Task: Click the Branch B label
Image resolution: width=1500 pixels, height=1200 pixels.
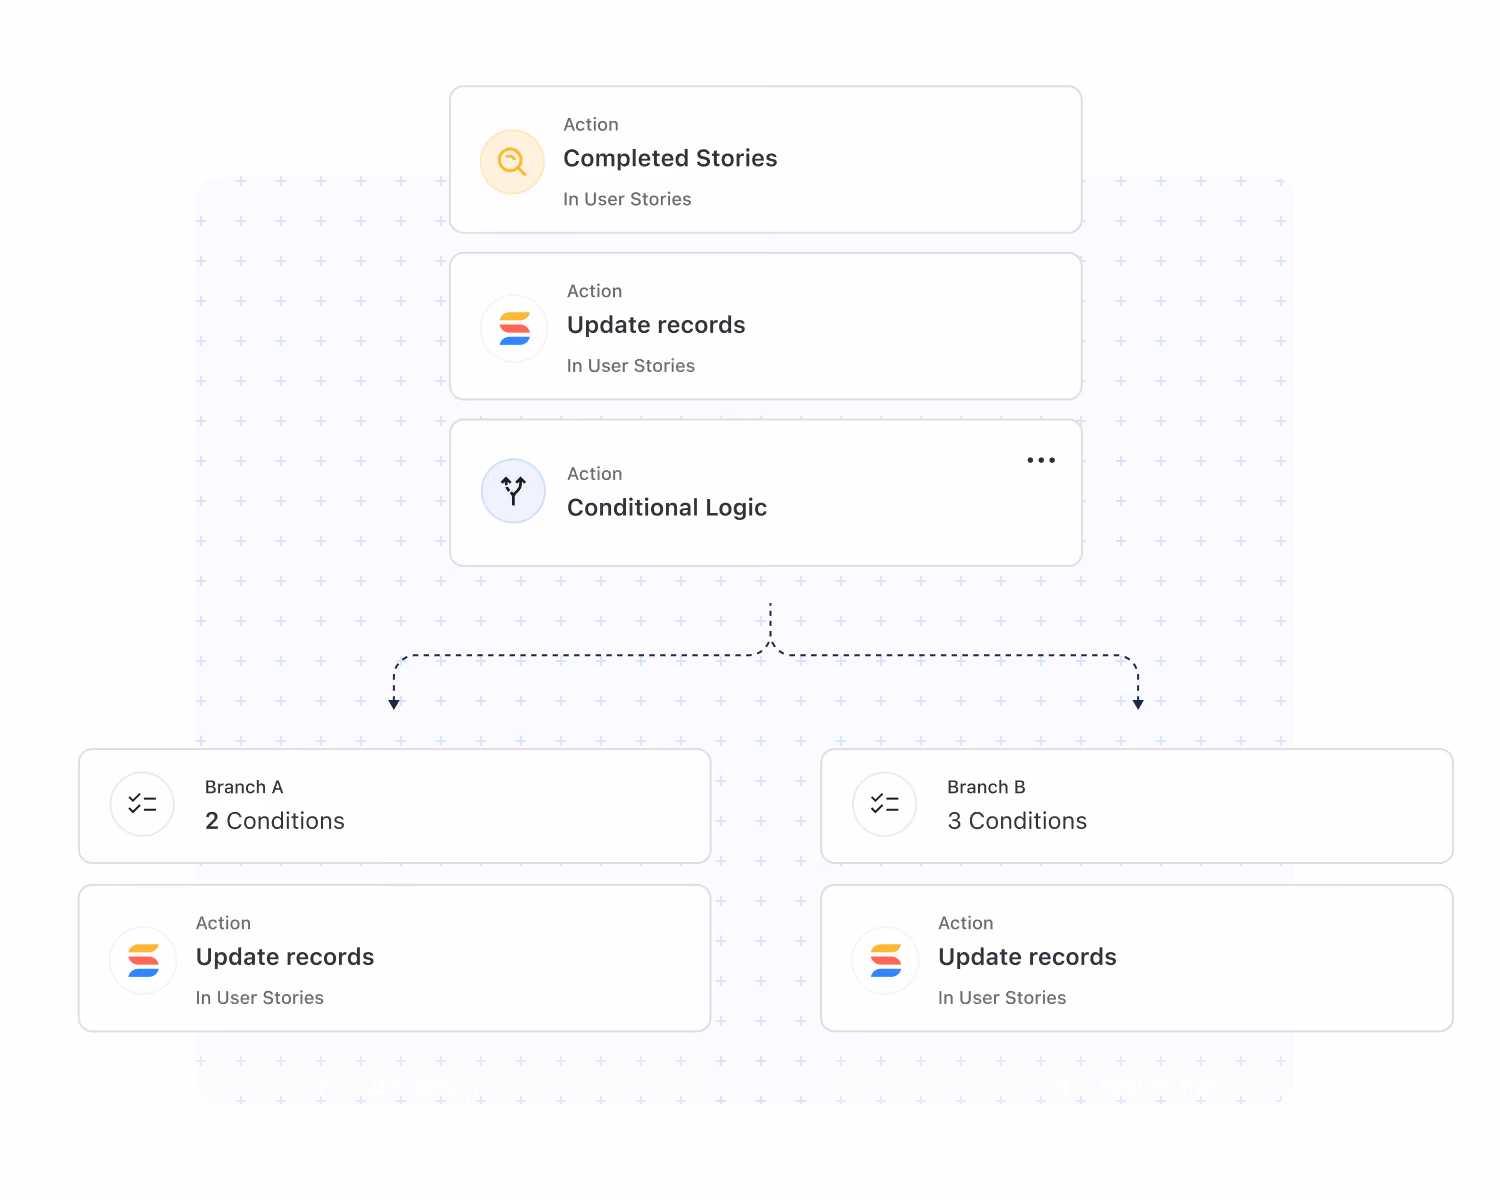Action: coord(986,787)
